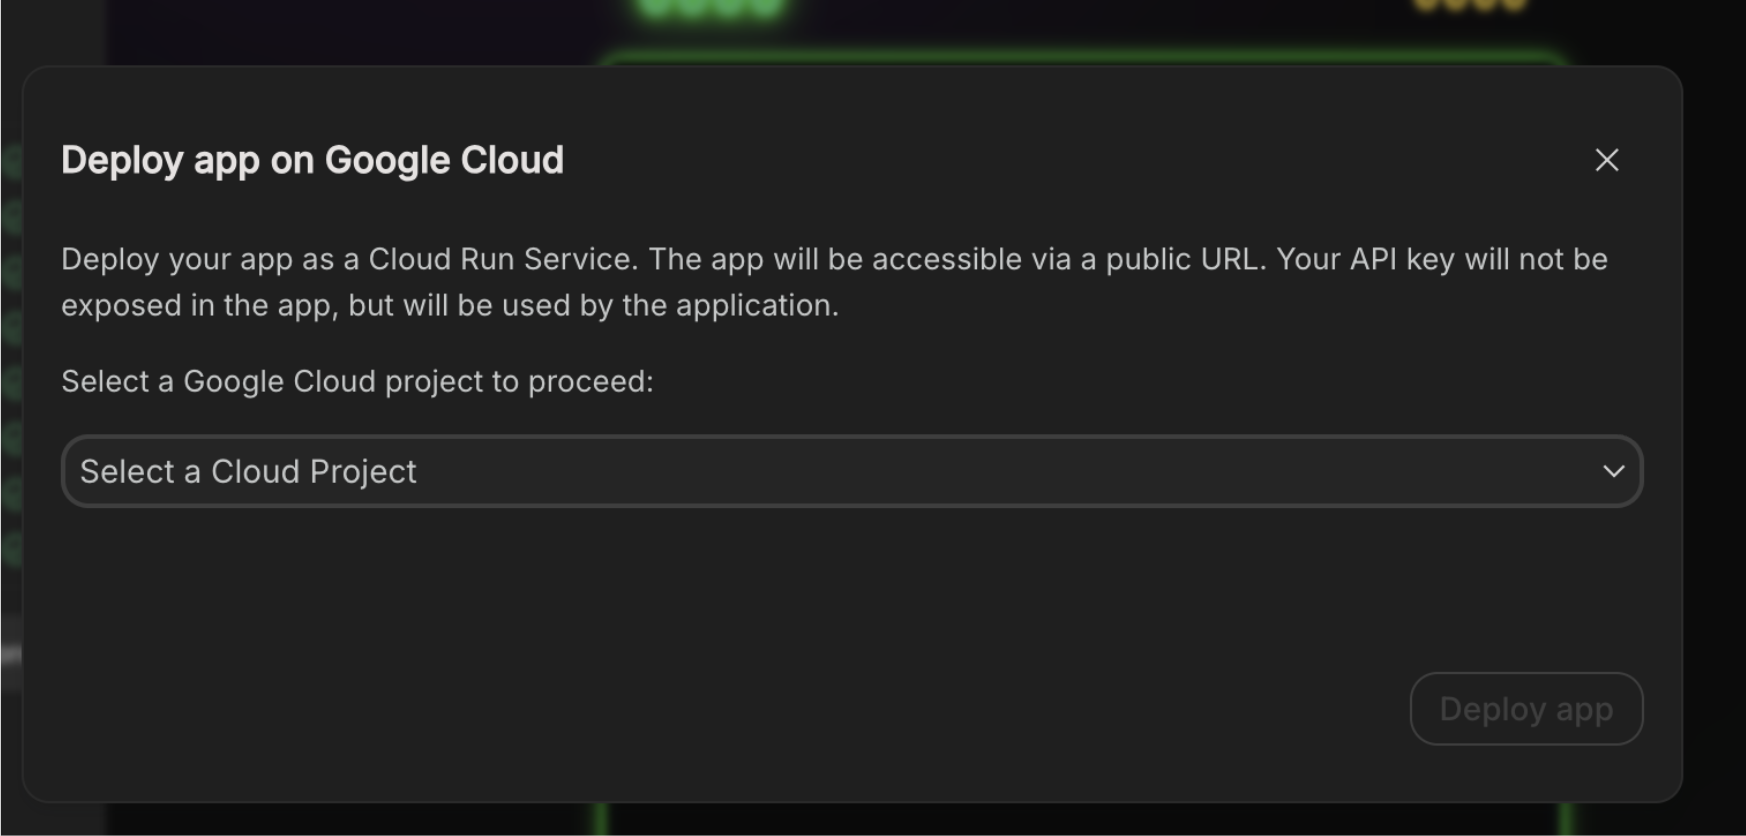Image resolution: width=1746 pixels, height=836 pixels.
Task: Click the blurred green indicator above the dialog
Action: click(x=710, y=8)
